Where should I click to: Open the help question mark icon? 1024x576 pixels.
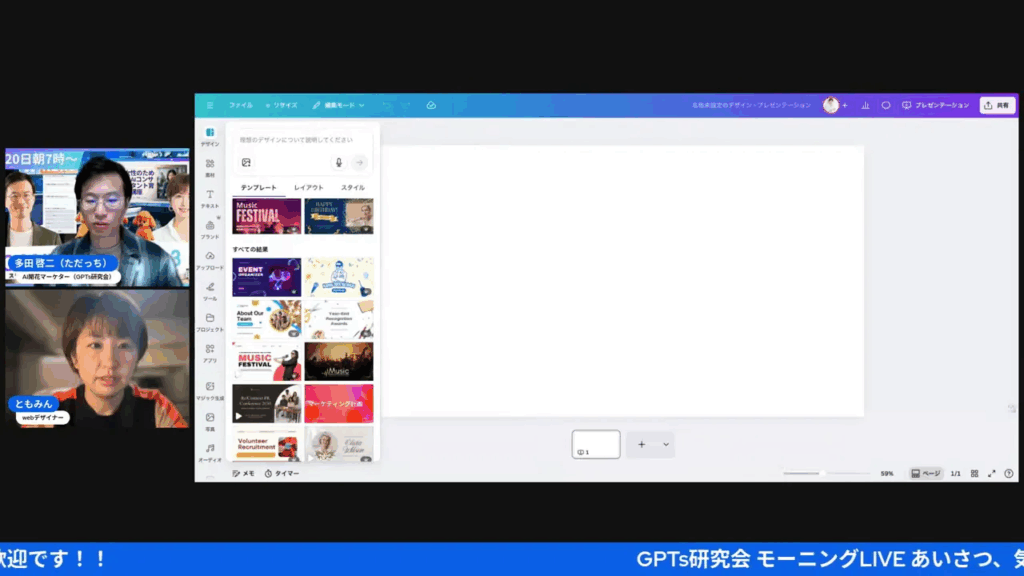[x=1008, y=473]
